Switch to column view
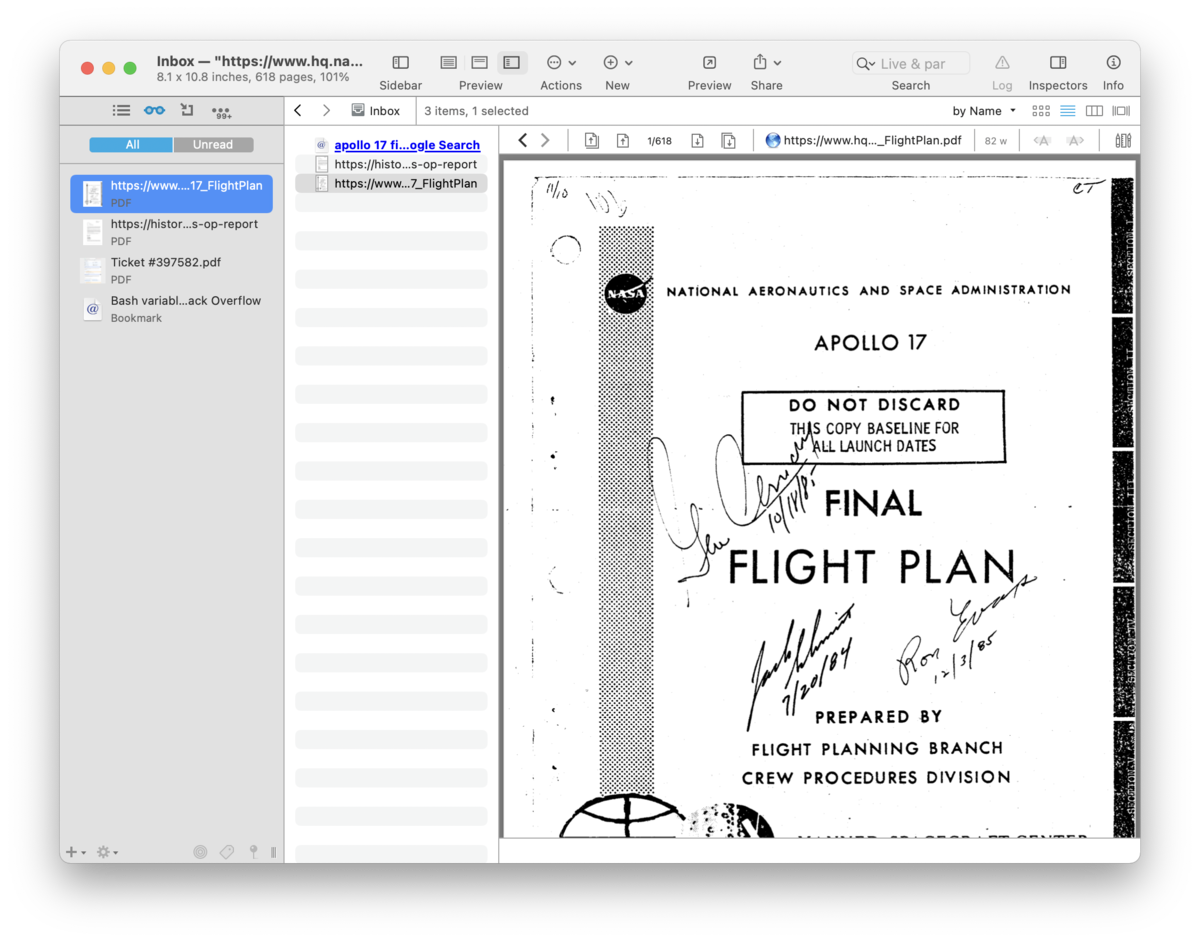This screenshot has height=942, width=1200. tap(1094, 111)
